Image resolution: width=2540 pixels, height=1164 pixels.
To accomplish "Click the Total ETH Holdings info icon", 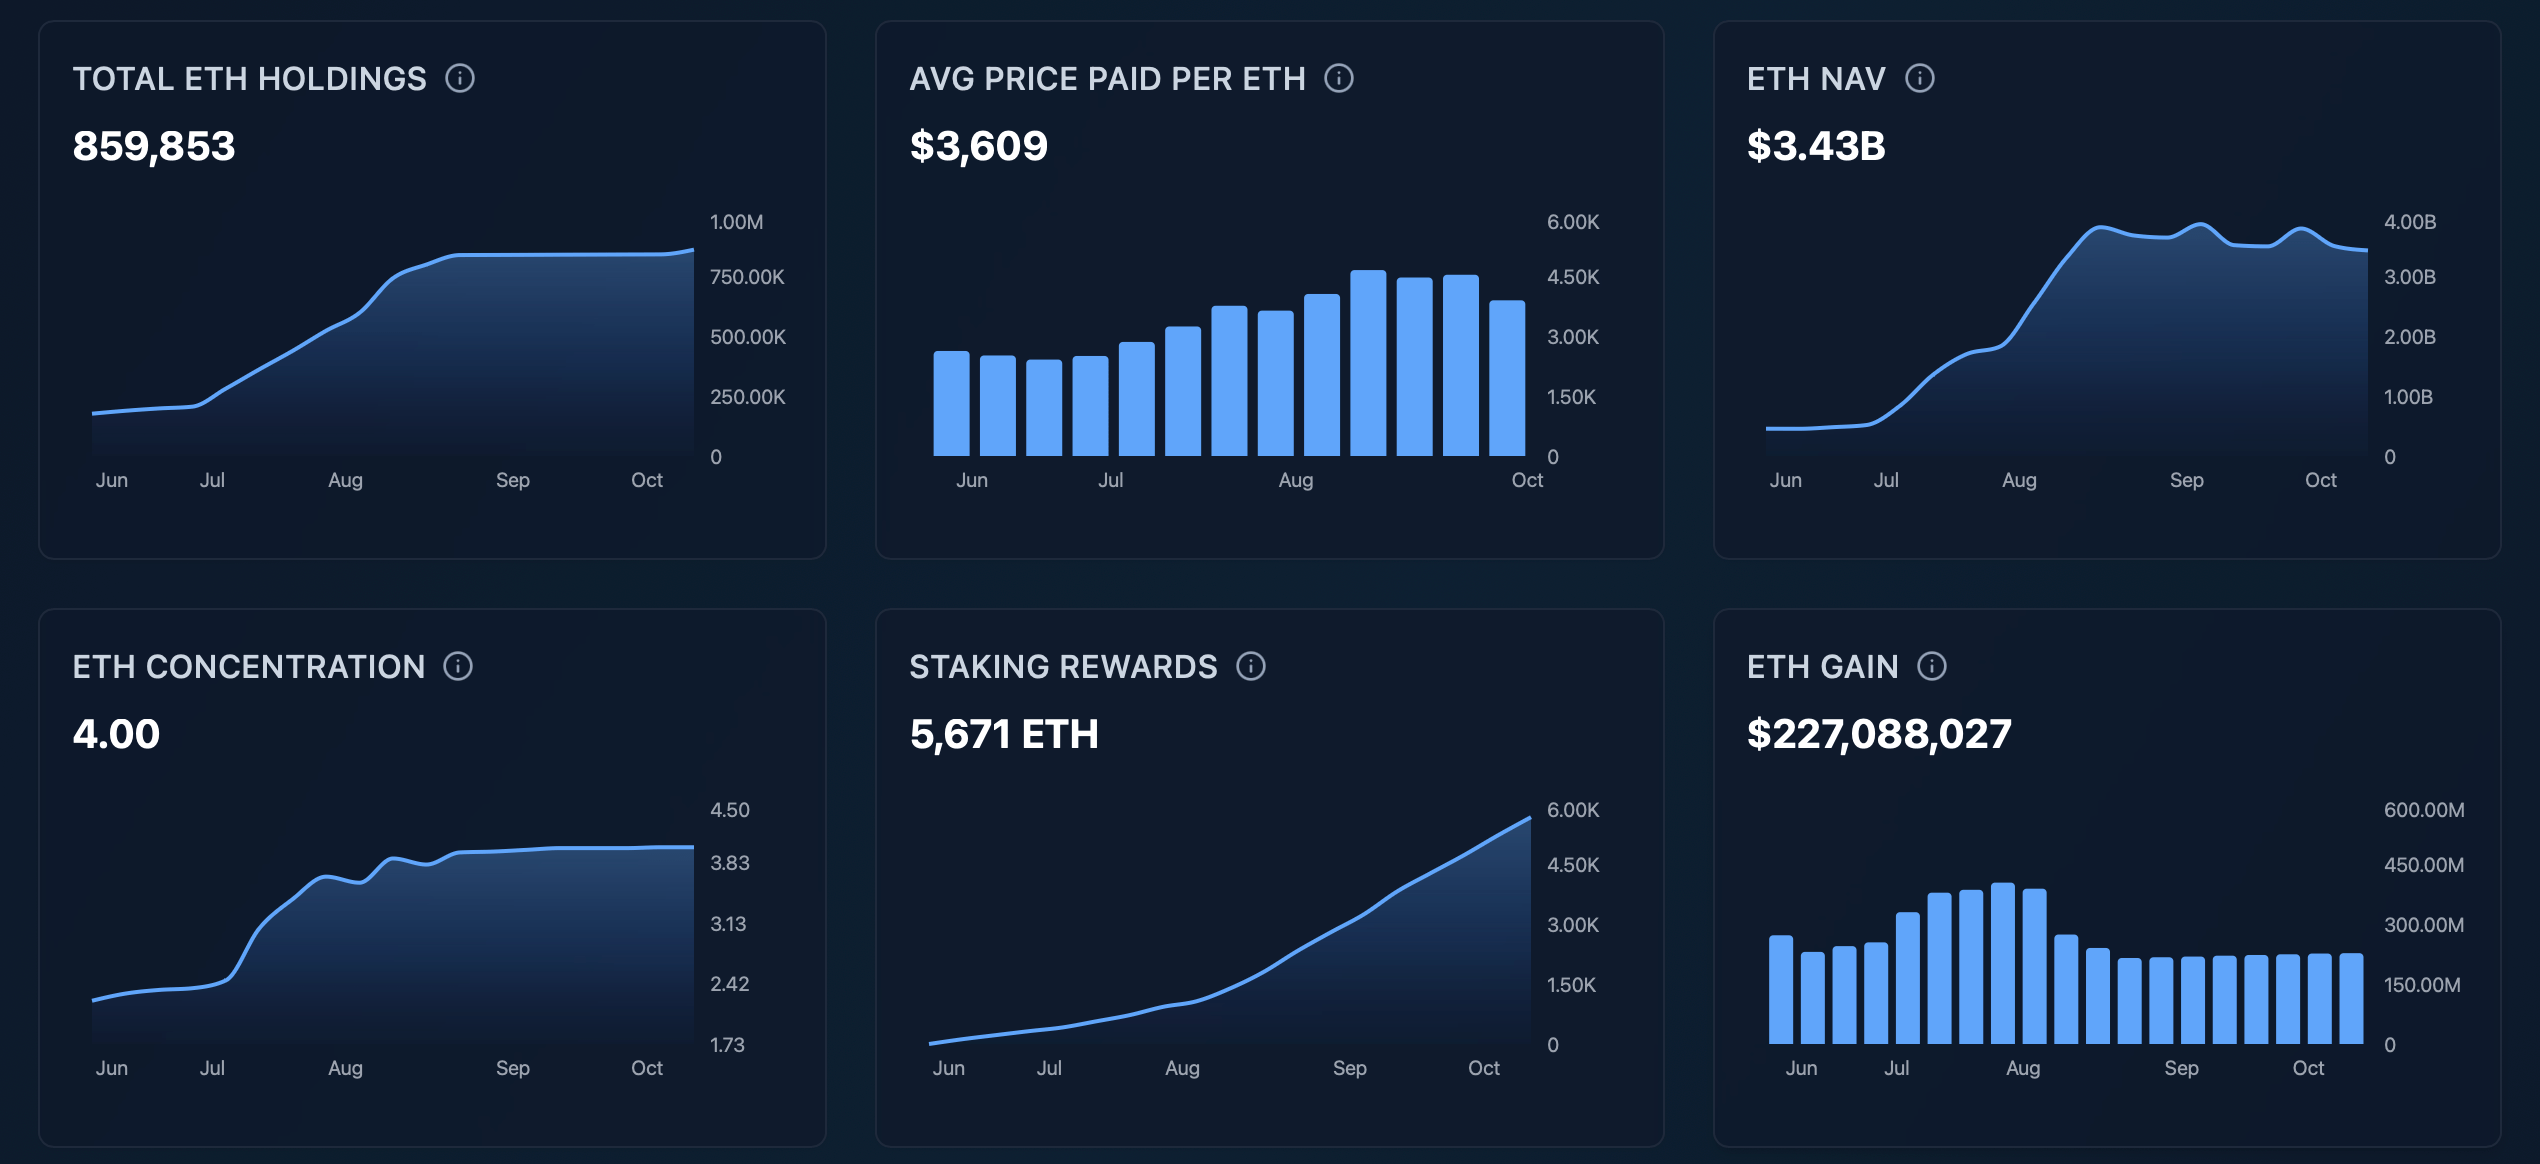I will [461, 78].
